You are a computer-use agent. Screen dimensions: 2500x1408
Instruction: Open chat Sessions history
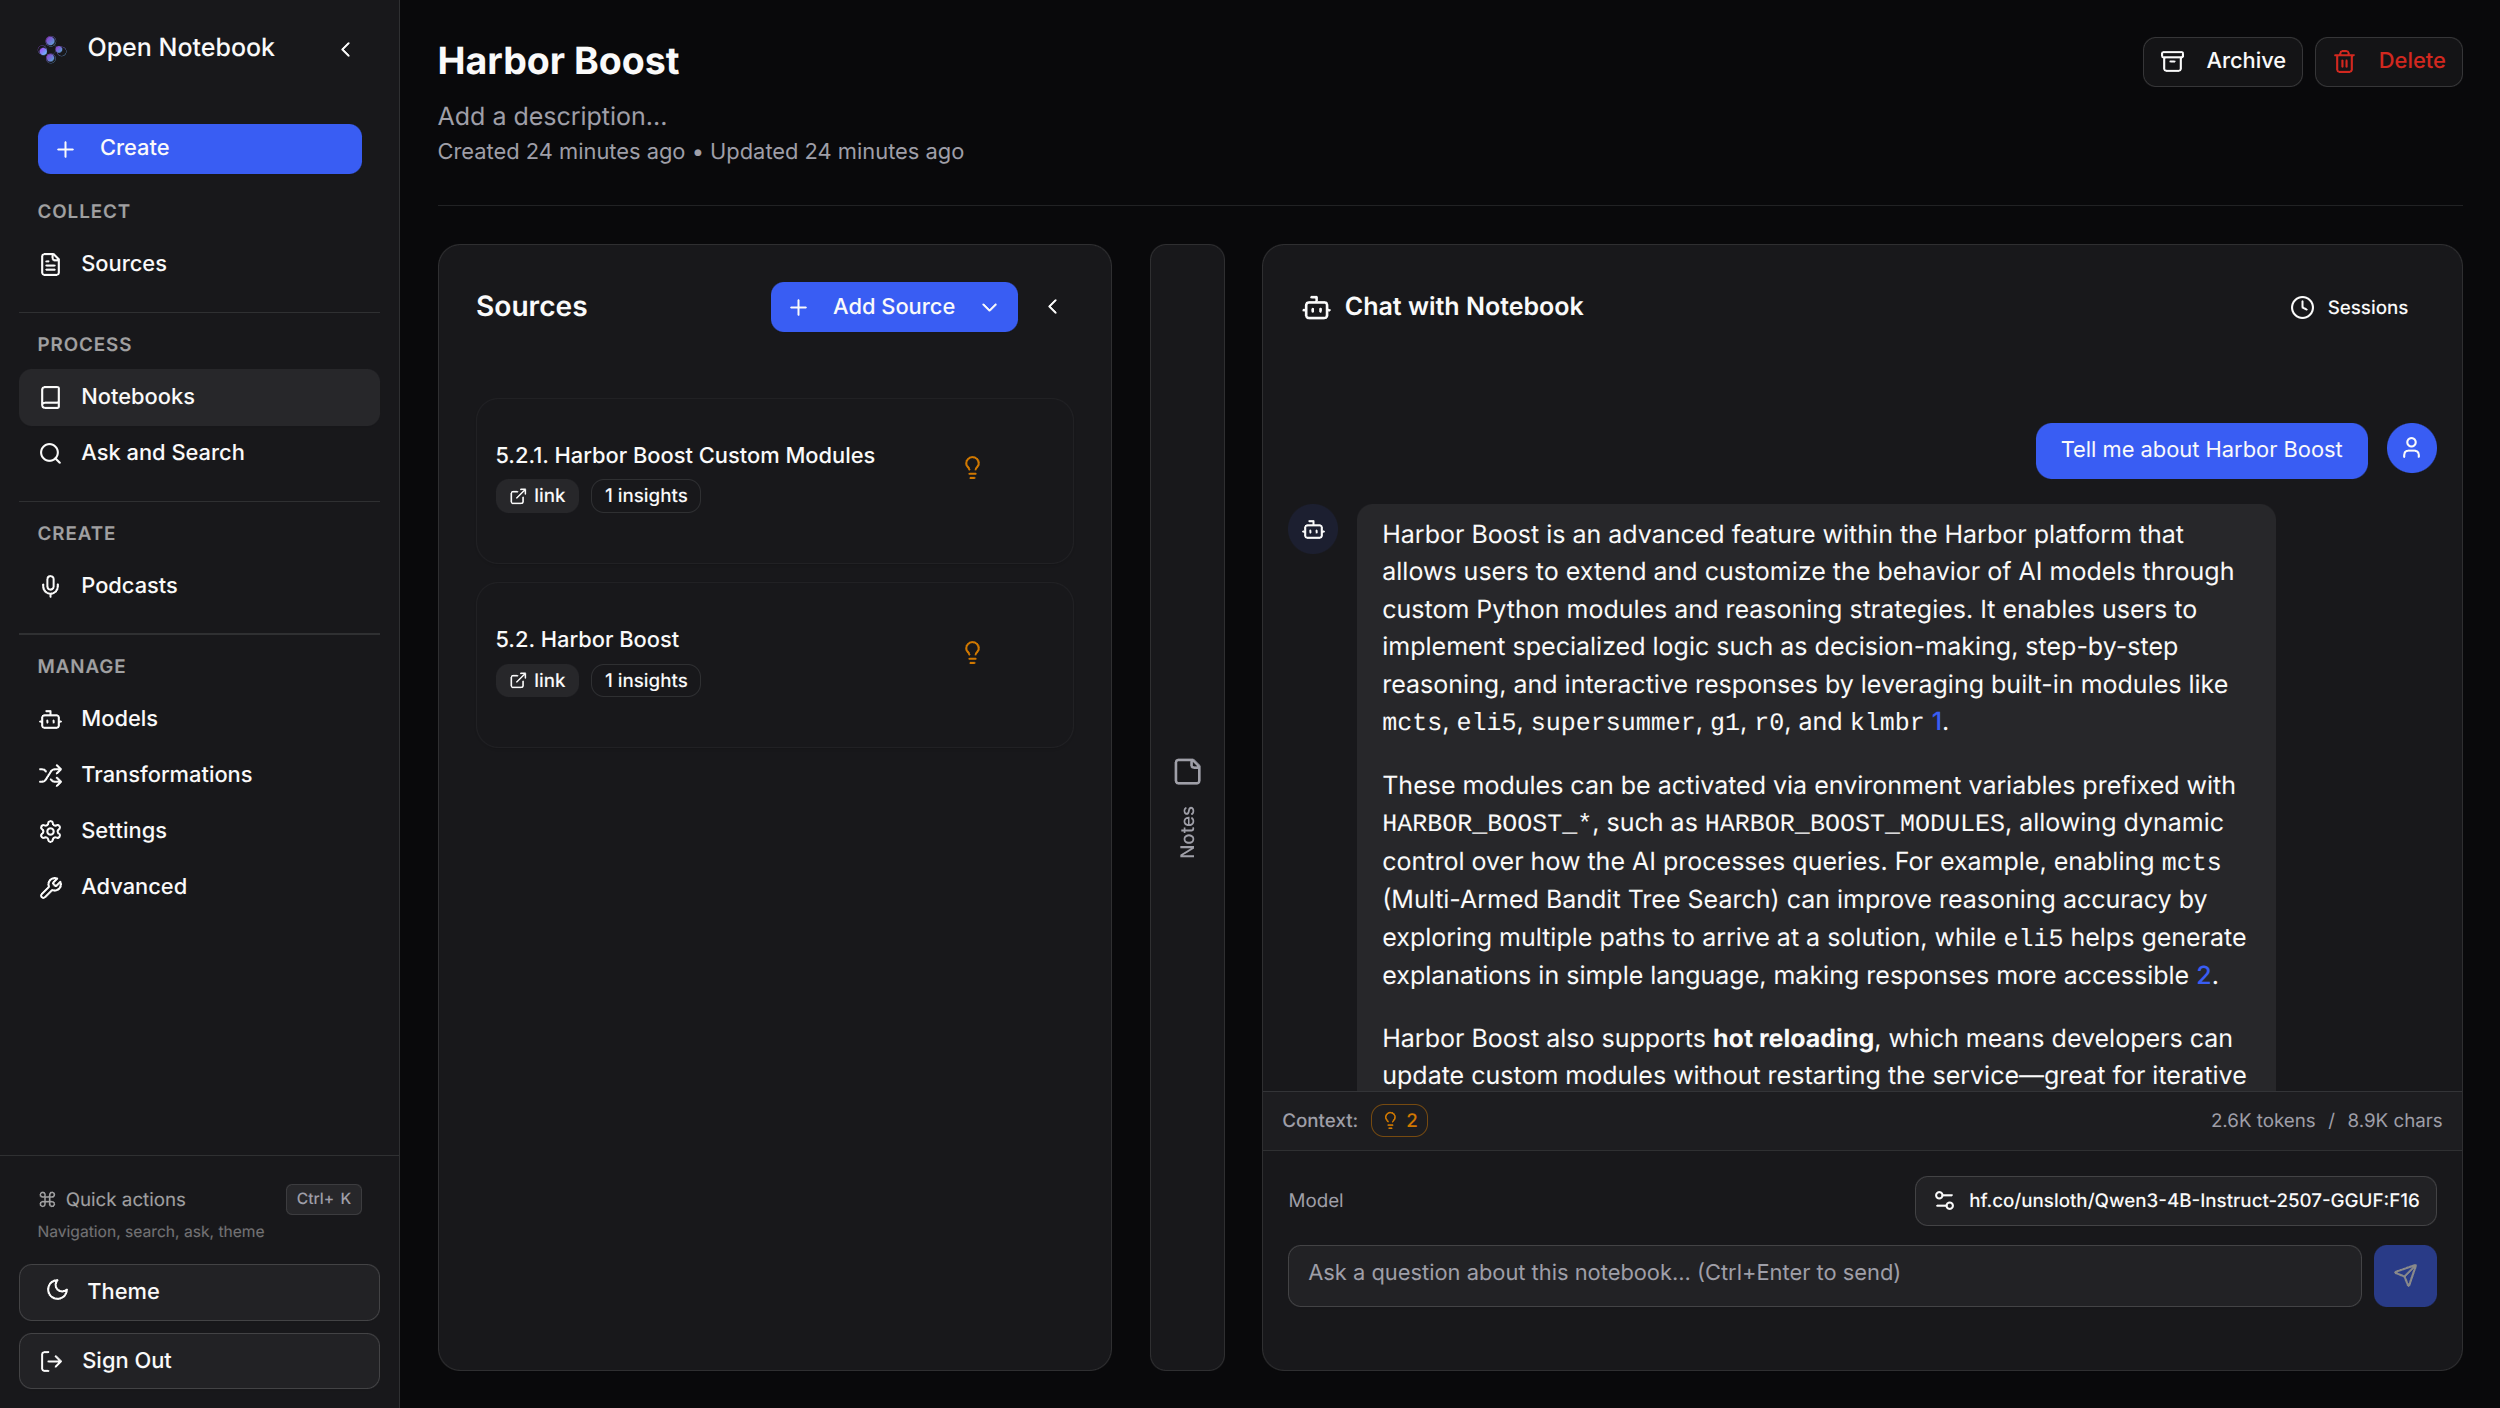point(2349,308)
